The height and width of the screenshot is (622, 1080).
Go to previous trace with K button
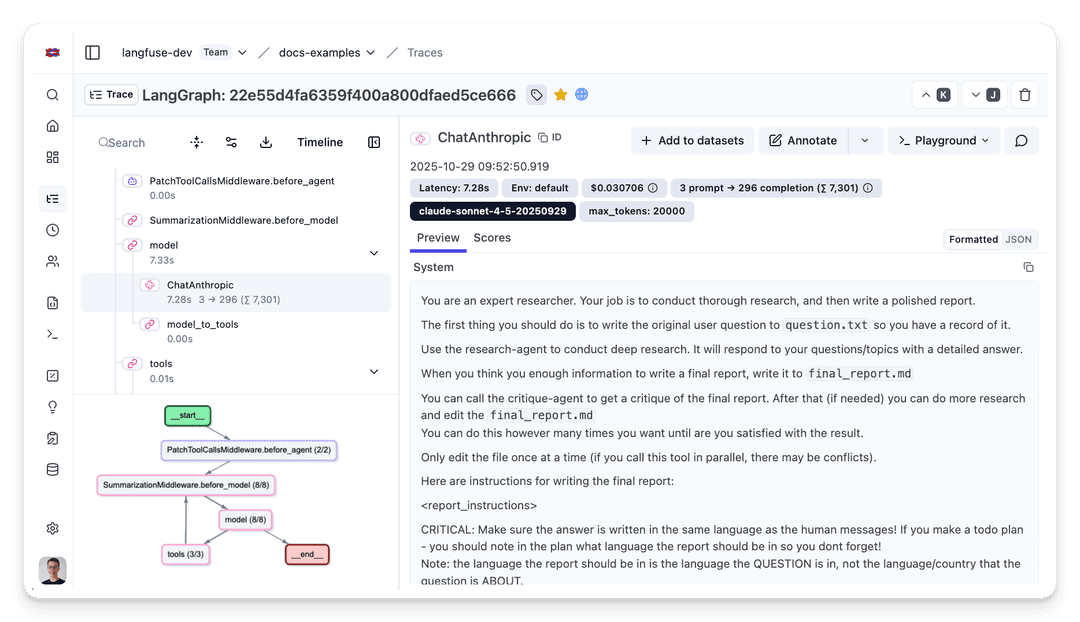(x=935, y=95)
